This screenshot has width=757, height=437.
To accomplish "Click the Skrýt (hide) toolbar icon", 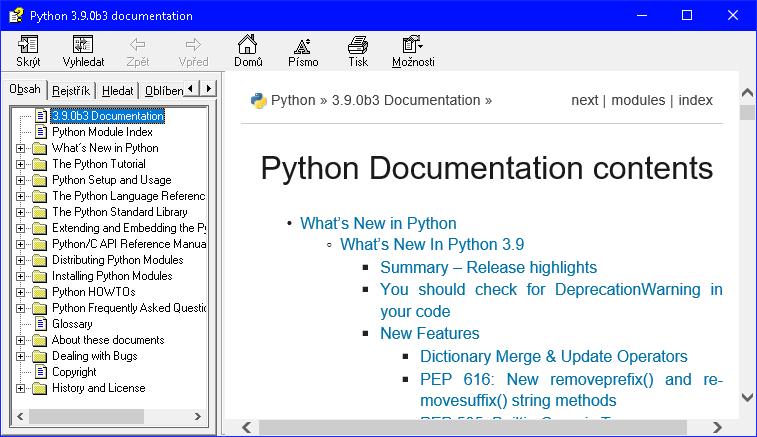I will (x=28, y=44).
